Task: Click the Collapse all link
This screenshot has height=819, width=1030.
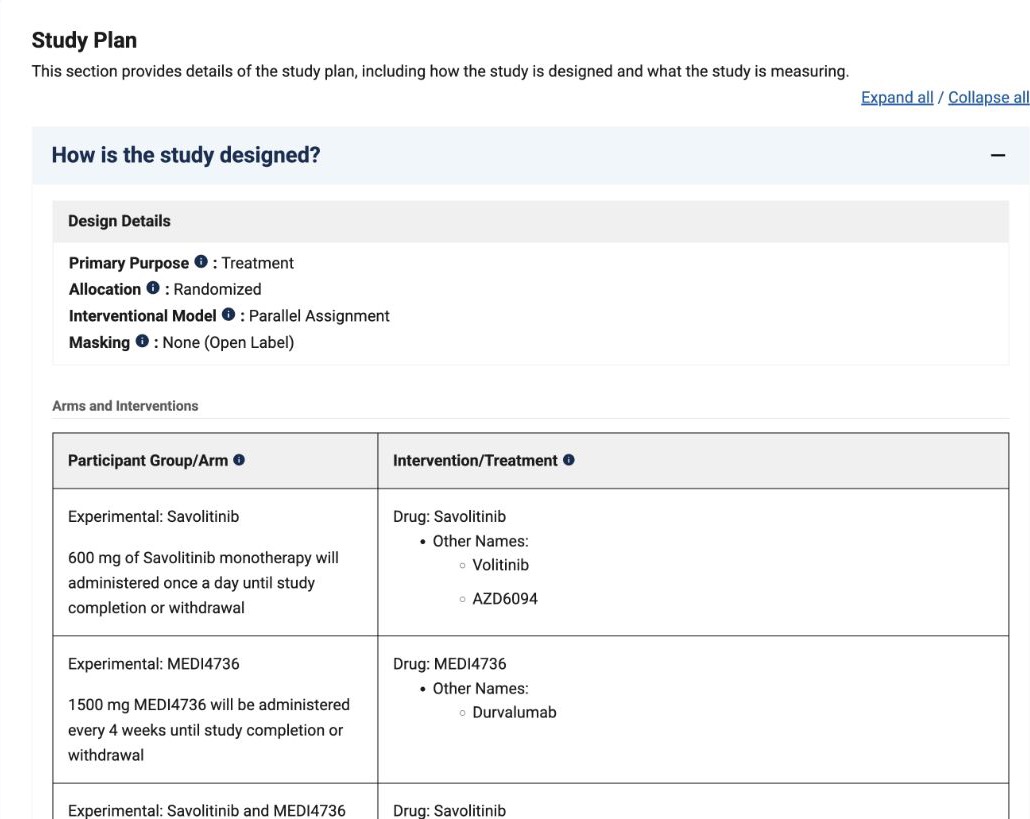Action: tap(988, 97)
